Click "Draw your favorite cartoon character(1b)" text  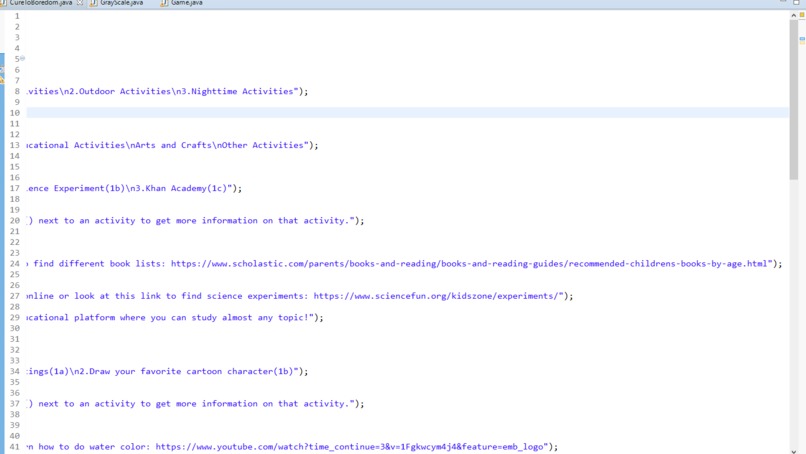(191, 371)
